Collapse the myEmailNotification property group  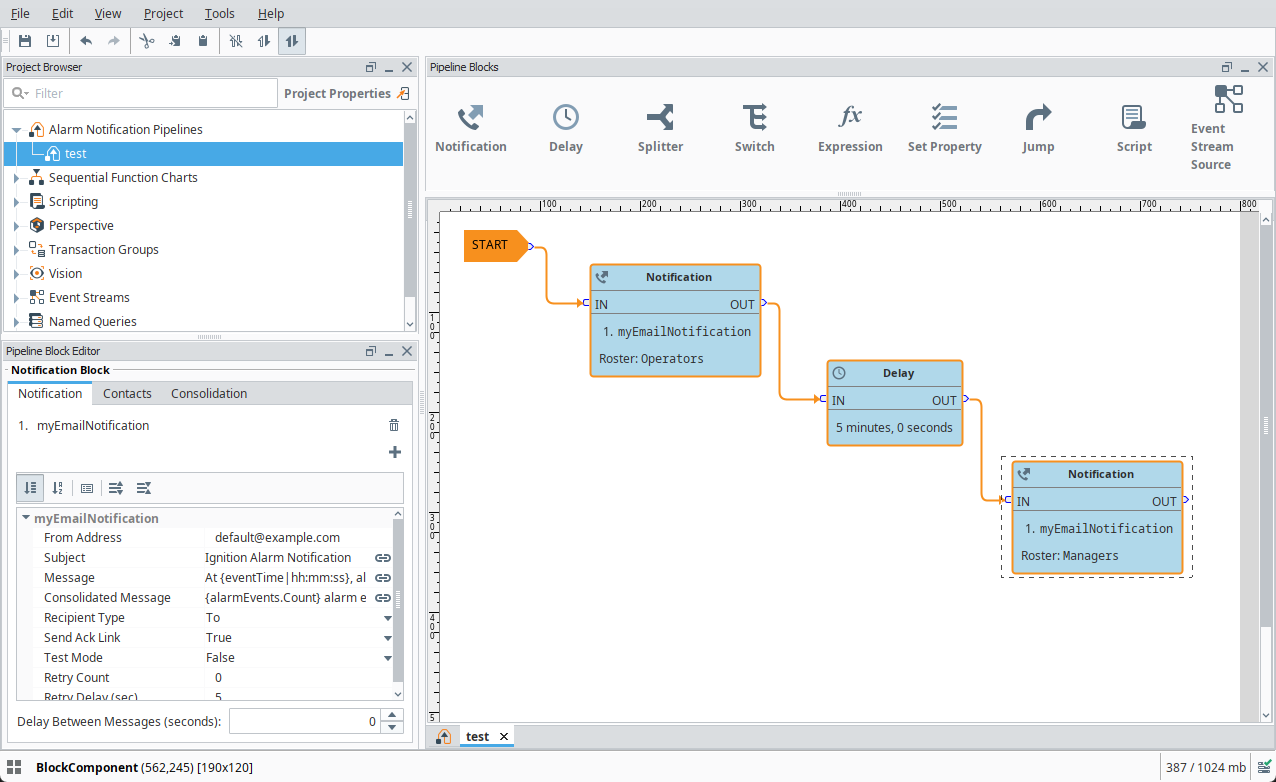click(26, 518)
